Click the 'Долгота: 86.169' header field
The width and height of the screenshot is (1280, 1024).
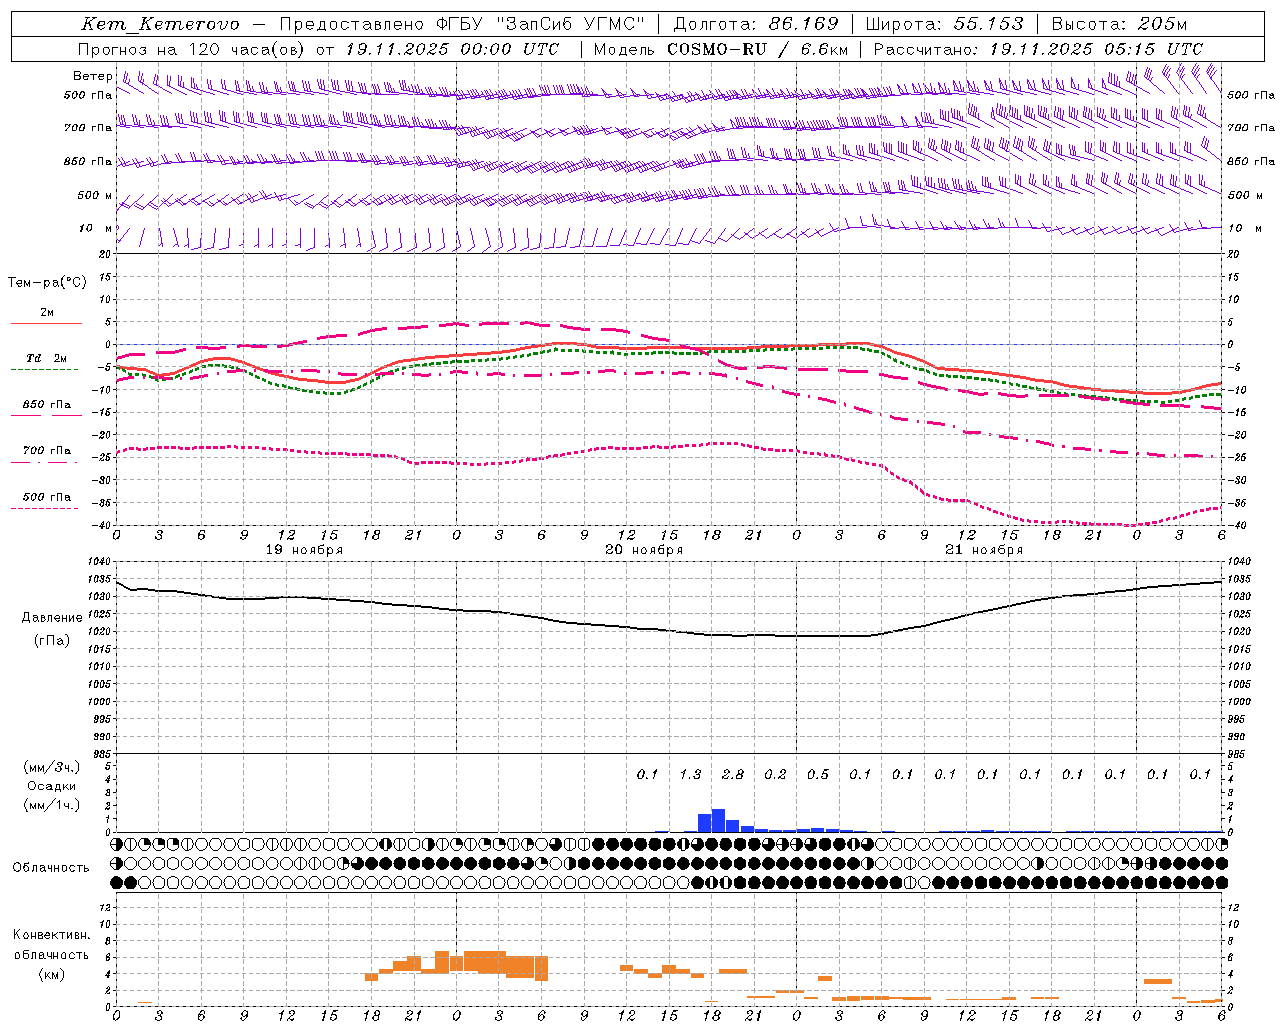(756, 24)
